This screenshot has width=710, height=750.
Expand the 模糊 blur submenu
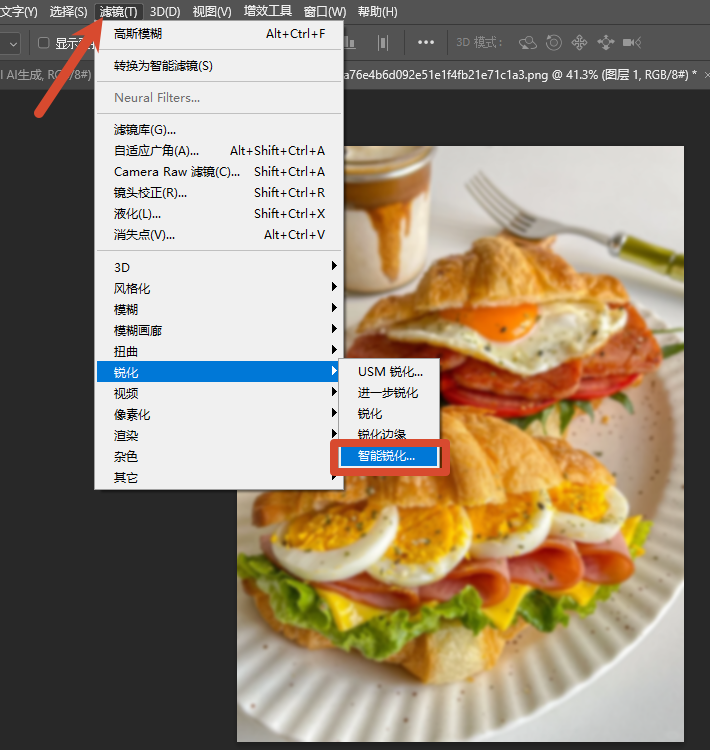click(x=220, y=309)
